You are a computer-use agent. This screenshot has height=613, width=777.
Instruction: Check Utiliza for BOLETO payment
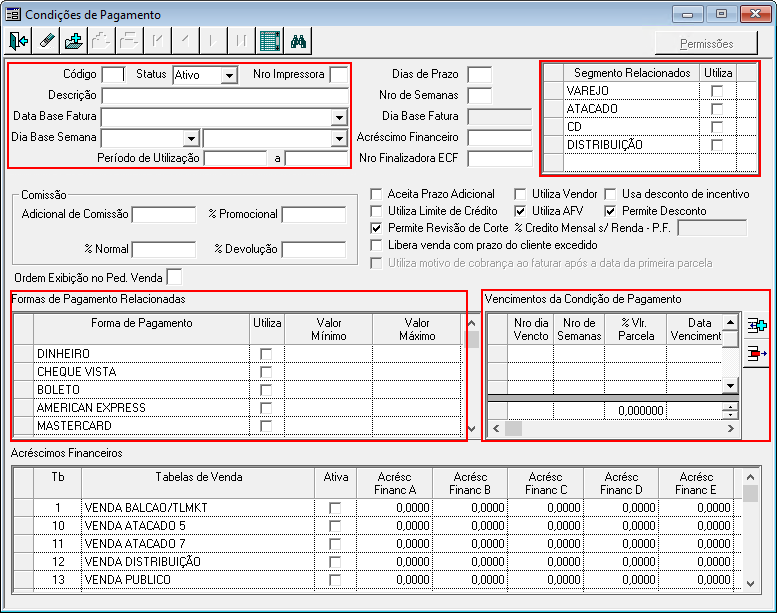pyautogui.click(x=266, y=390)
